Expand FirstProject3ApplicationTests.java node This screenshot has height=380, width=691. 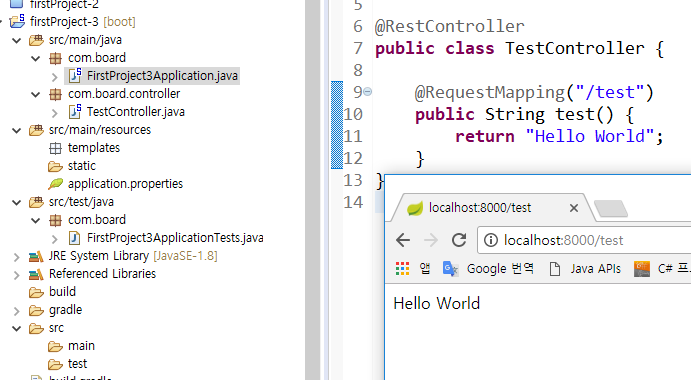pyautogui.click(x=55, y=239)
